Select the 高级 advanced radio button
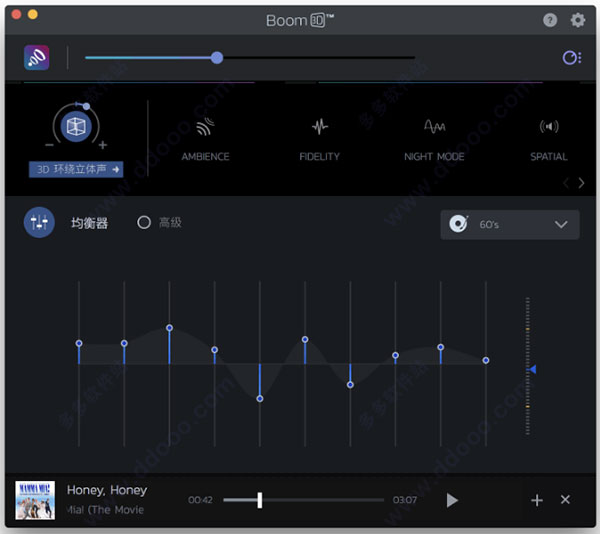The image size is (600, 534). click(x=144, y=222)
